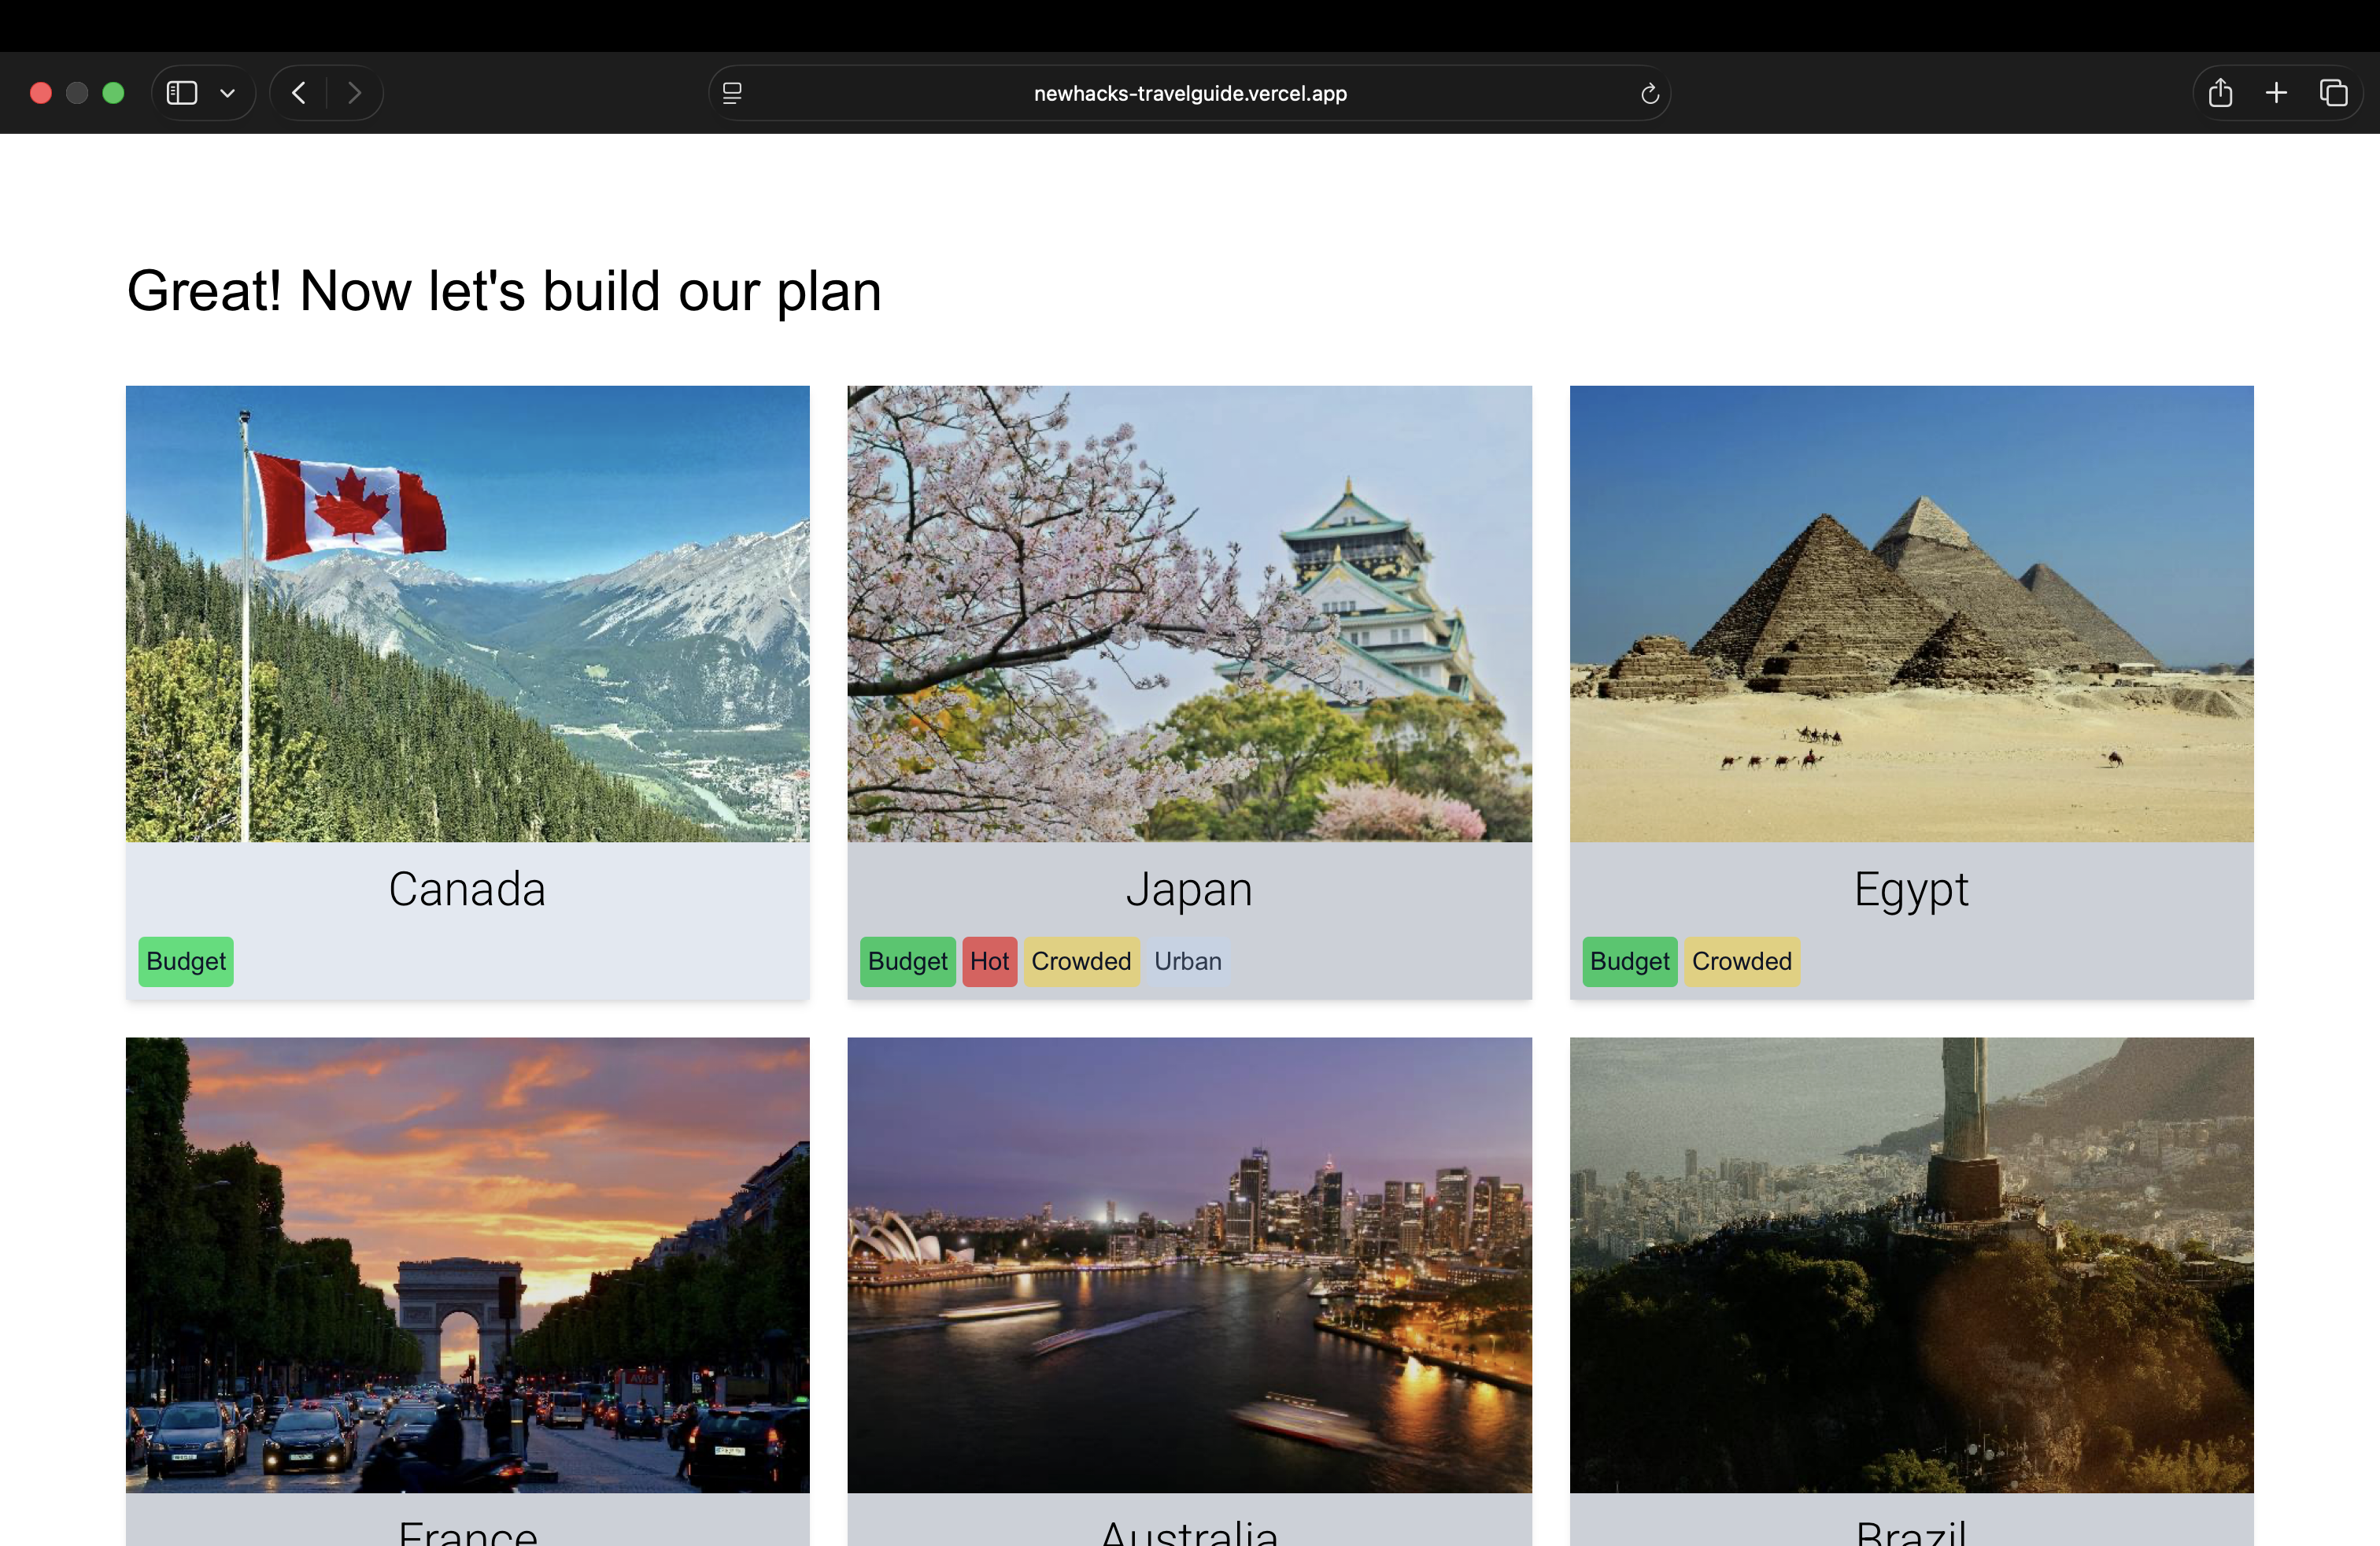The image size is (2380, 1546).
Task: Open the Share icon in toolbar
Action: [x=2220, y=93]
